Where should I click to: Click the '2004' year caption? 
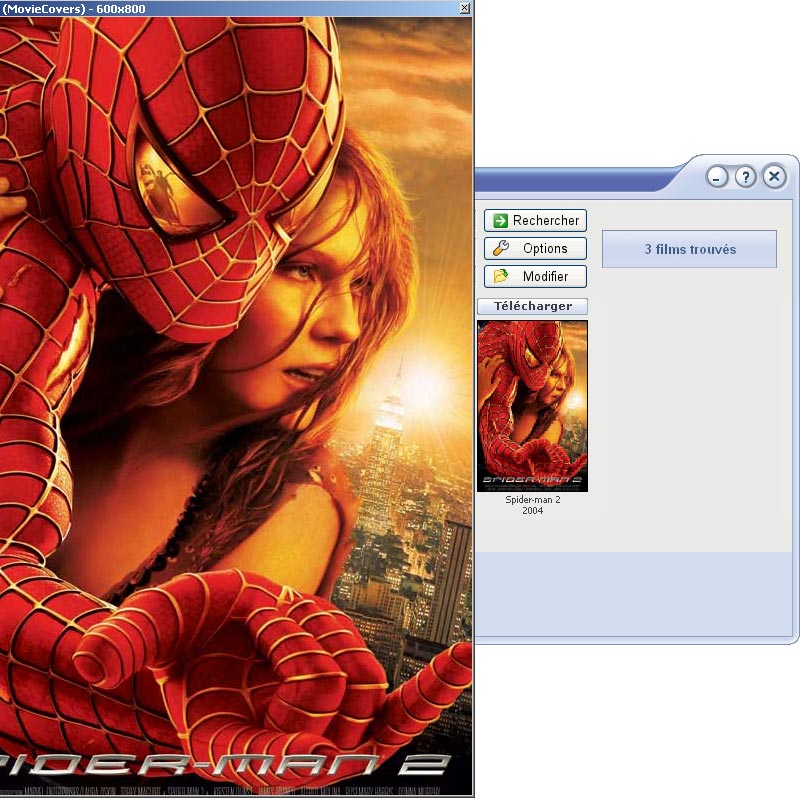533,510
